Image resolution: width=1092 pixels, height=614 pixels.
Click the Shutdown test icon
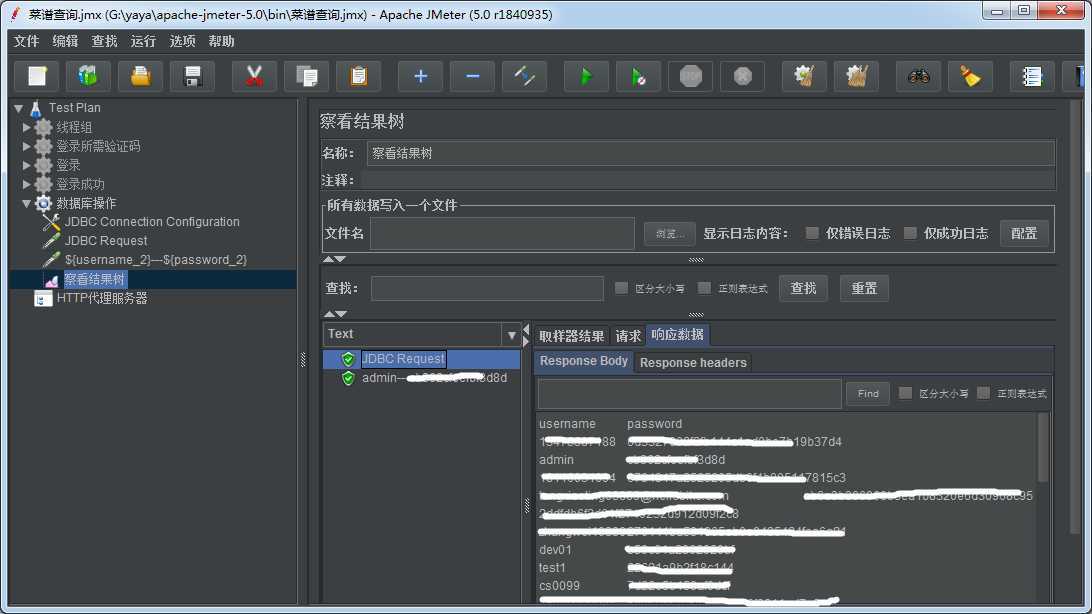click(742, 76)
